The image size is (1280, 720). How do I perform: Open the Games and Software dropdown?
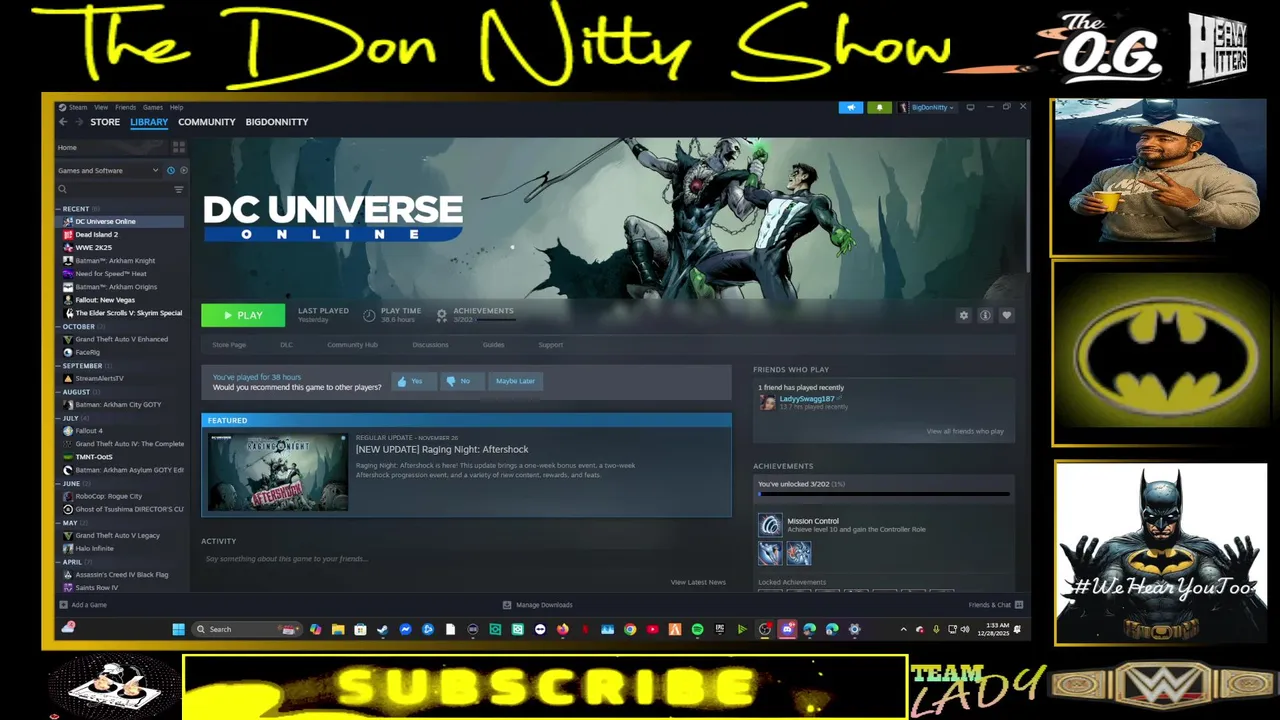pos(108,171)
